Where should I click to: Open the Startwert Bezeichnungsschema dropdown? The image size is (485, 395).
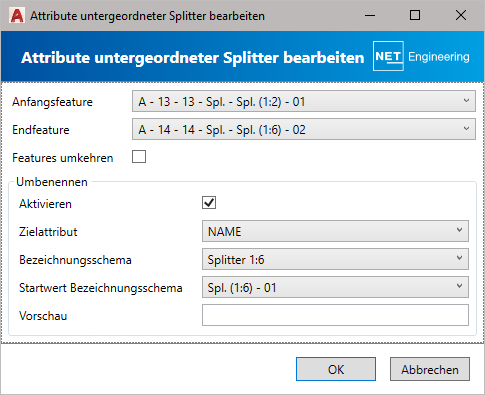click(x=335, y=287)
